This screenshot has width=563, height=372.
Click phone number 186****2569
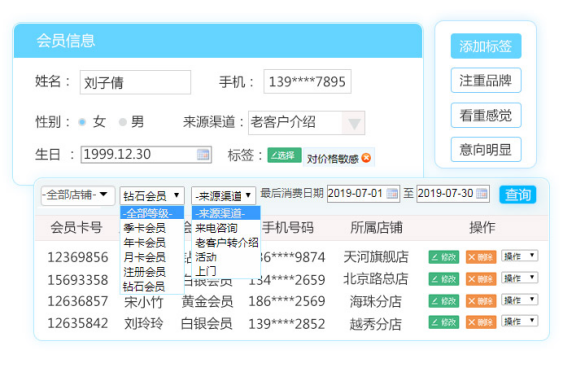[x=287, y=301]
